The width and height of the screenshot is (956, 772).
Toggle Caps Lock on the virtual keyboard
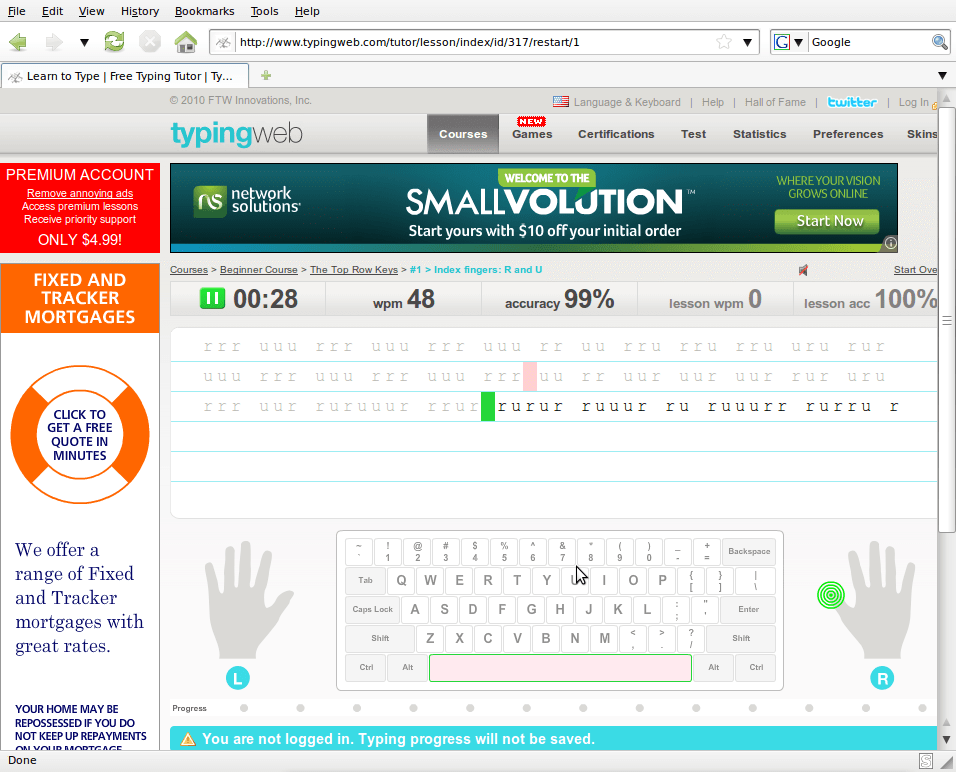371,609
